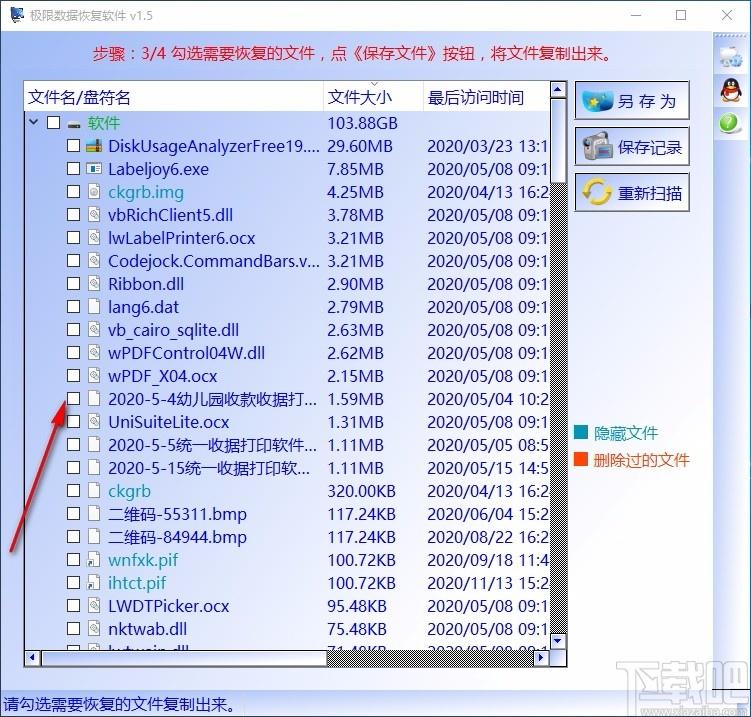Sort by 文件大小 column header
Image resolution: width=751 pixels, height=717 pixels.
click(373, 97)
